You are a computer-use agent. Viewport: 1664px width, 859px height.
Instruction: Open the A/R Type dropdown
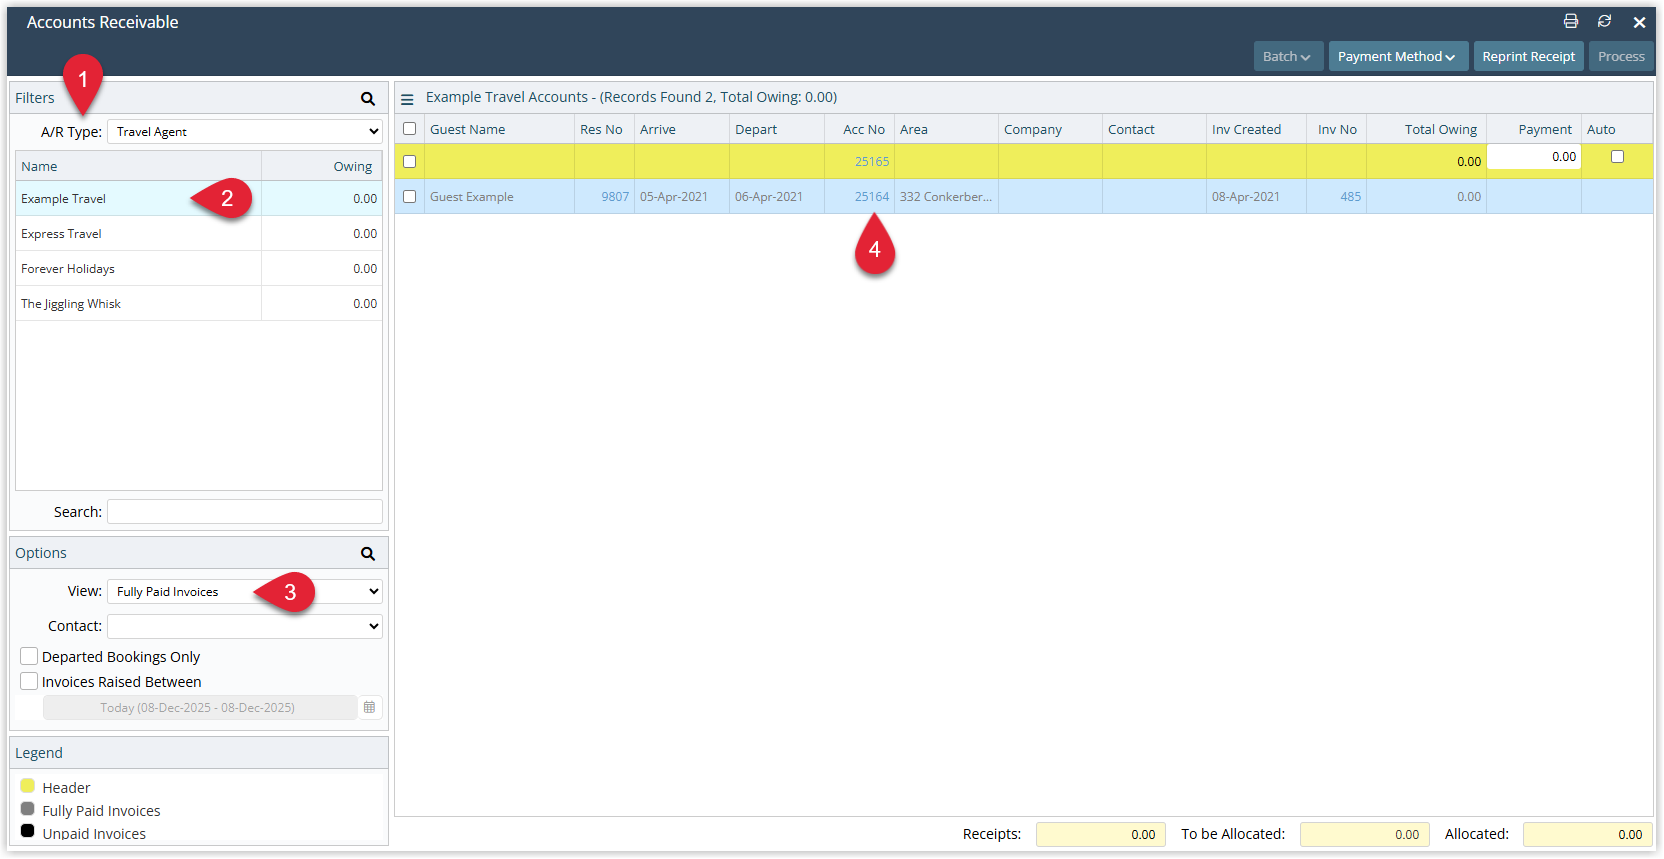245,131
